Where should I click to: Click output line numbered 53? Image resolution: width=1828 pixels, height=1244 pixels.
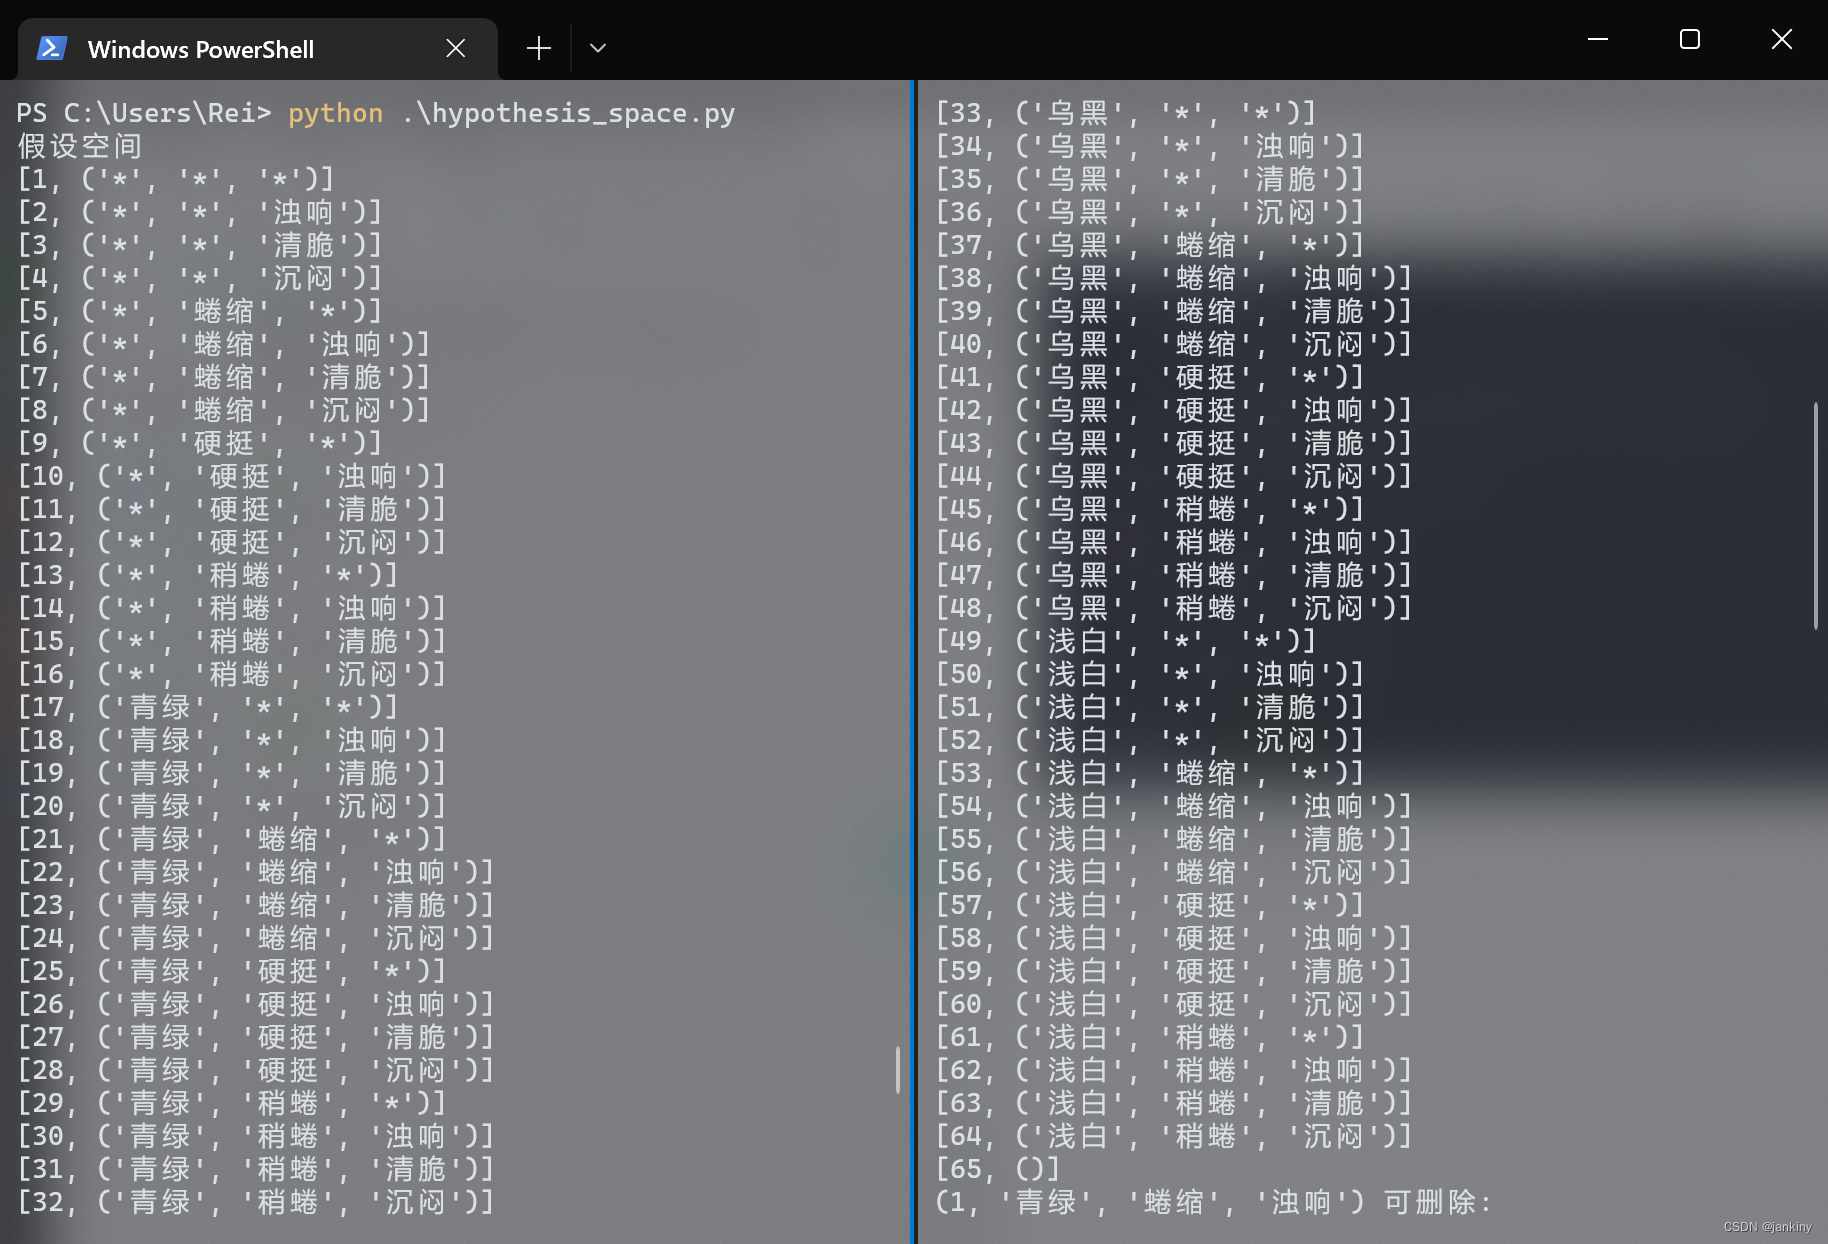click(x=1150, y=773)
